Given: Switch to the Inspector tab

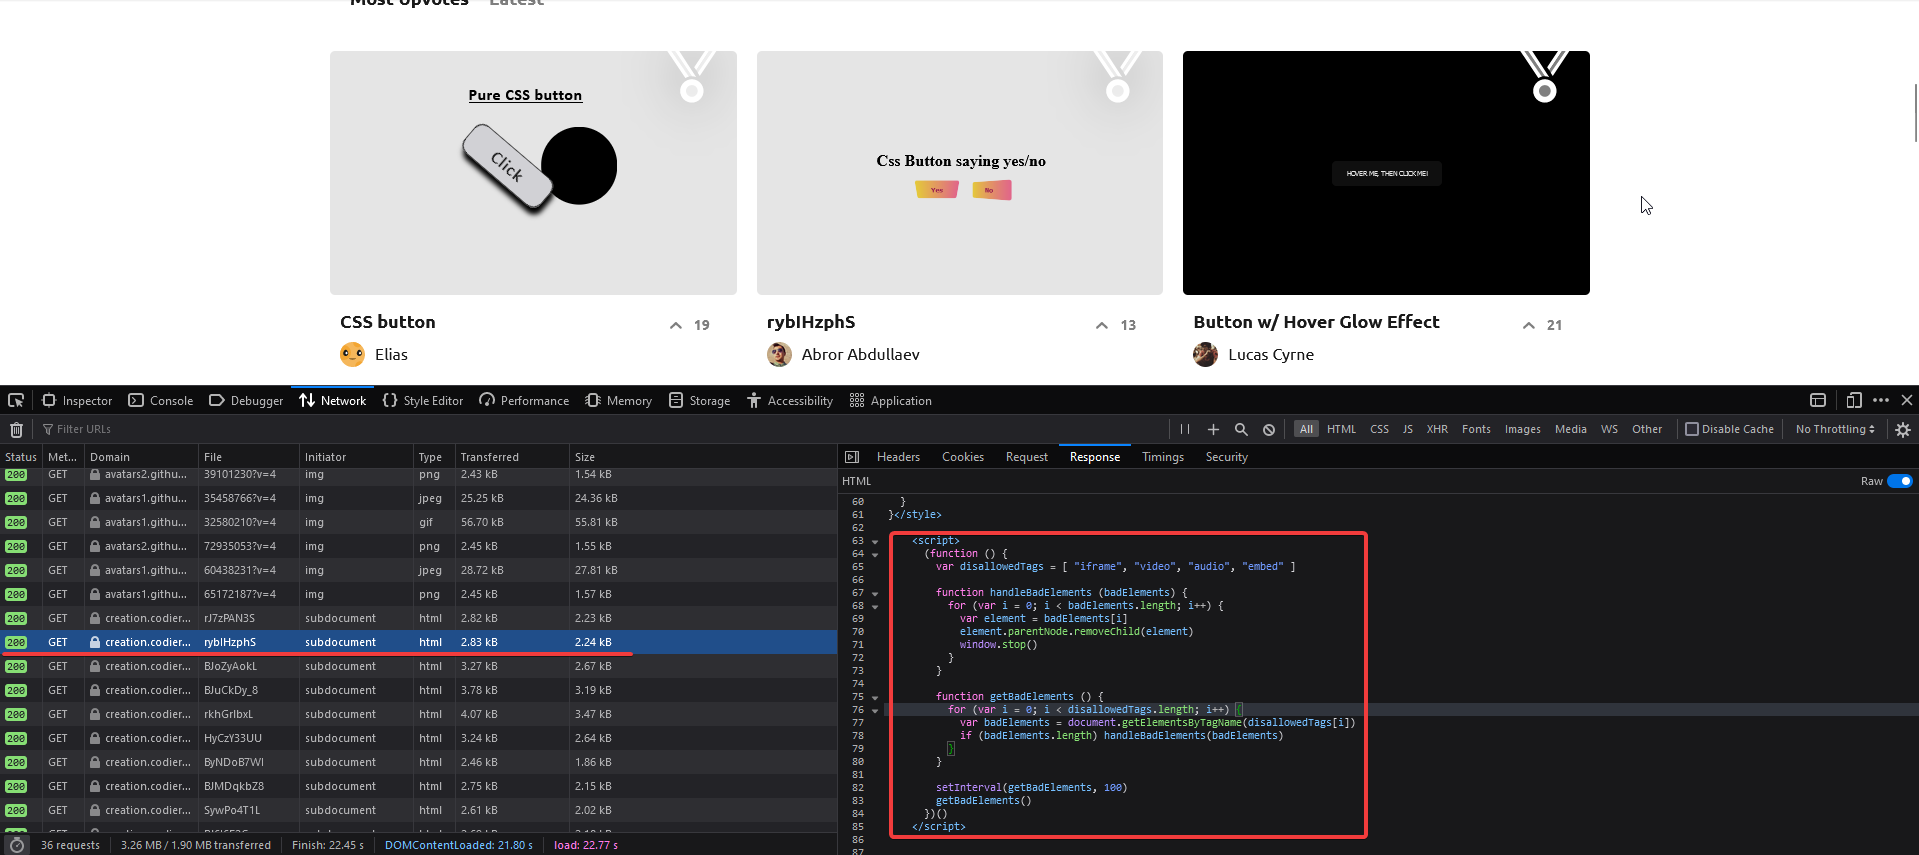Looking at the screenshot, I should coord(77,400).
